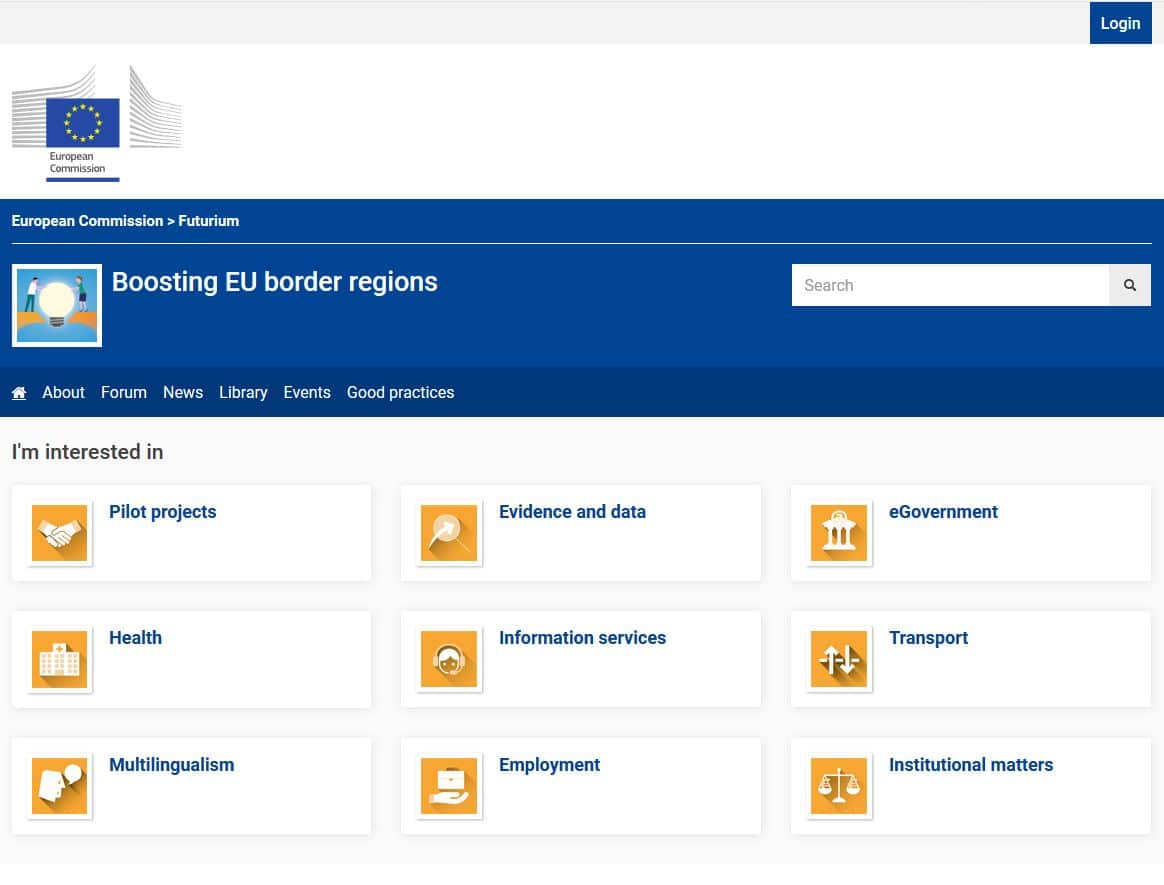Focus the Search input field
Screen dimensions: 1164x885
pyautogui.click(x=950, y=285)
